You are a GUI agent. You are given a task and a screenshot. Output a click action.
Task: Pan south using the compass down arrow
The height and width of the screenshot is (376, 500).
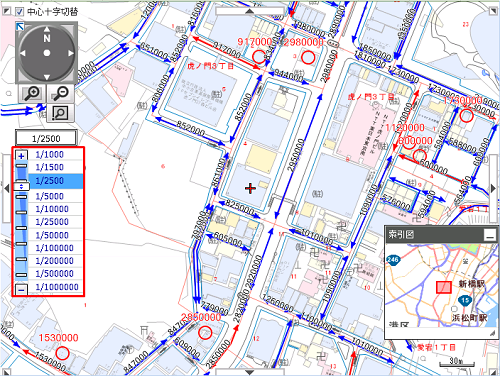pyautogui.click(x=47, y=77)
